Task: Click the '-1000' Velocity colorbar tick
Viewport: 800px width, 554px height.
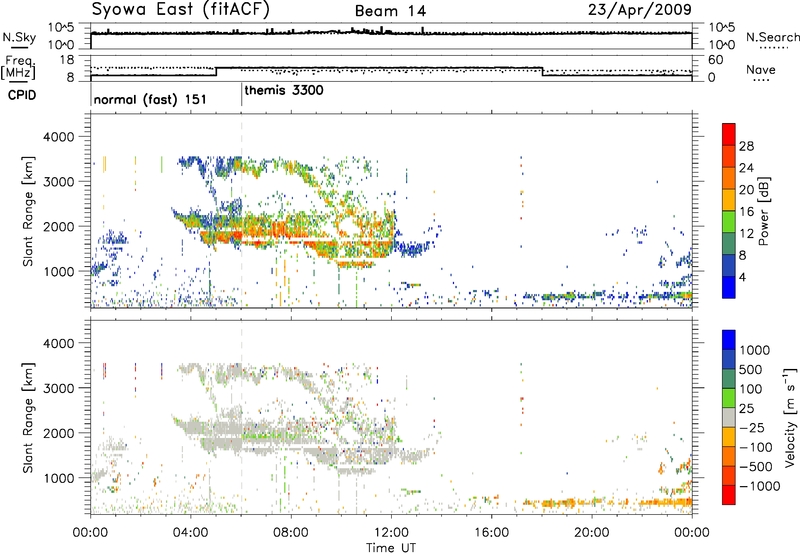Action: [760, 486]
